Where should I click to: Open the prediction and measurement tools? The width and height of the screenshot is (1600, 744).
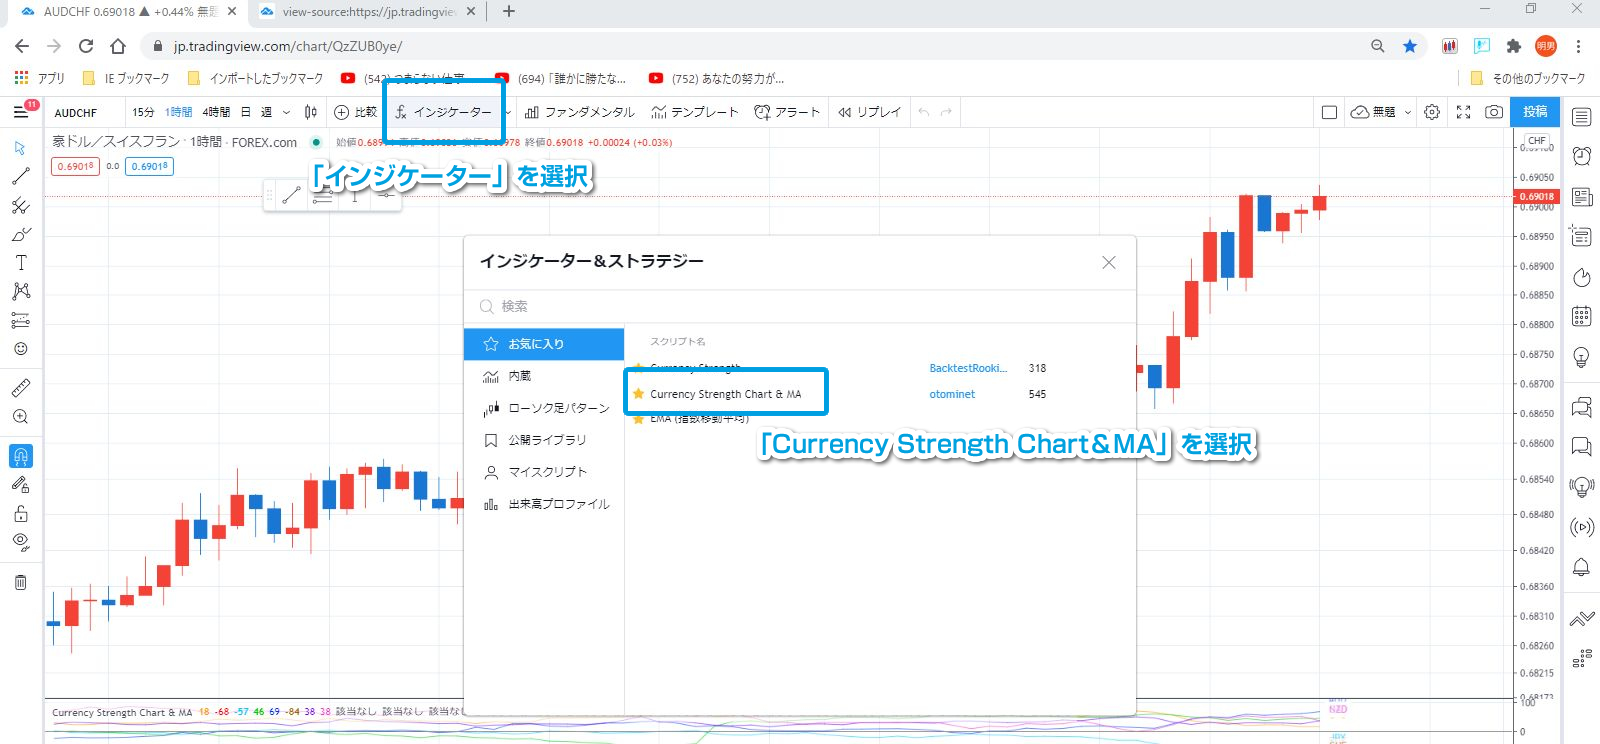click(20, 320)
